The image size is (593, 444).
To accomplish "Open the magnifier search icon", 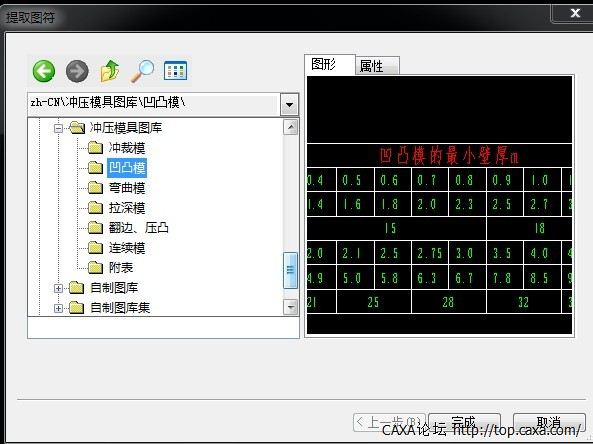I will 143,71.
